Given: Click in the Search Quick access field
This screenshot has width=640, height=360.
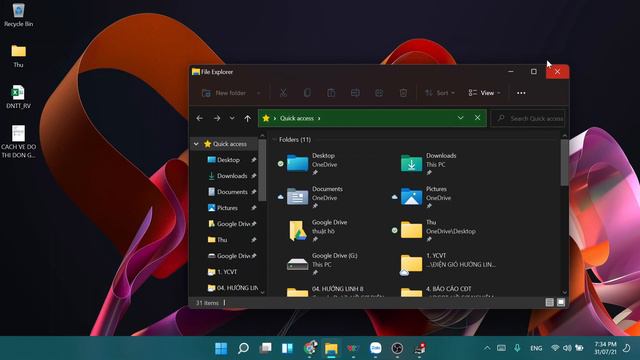Looking at the screenshot, I should 528,118.
